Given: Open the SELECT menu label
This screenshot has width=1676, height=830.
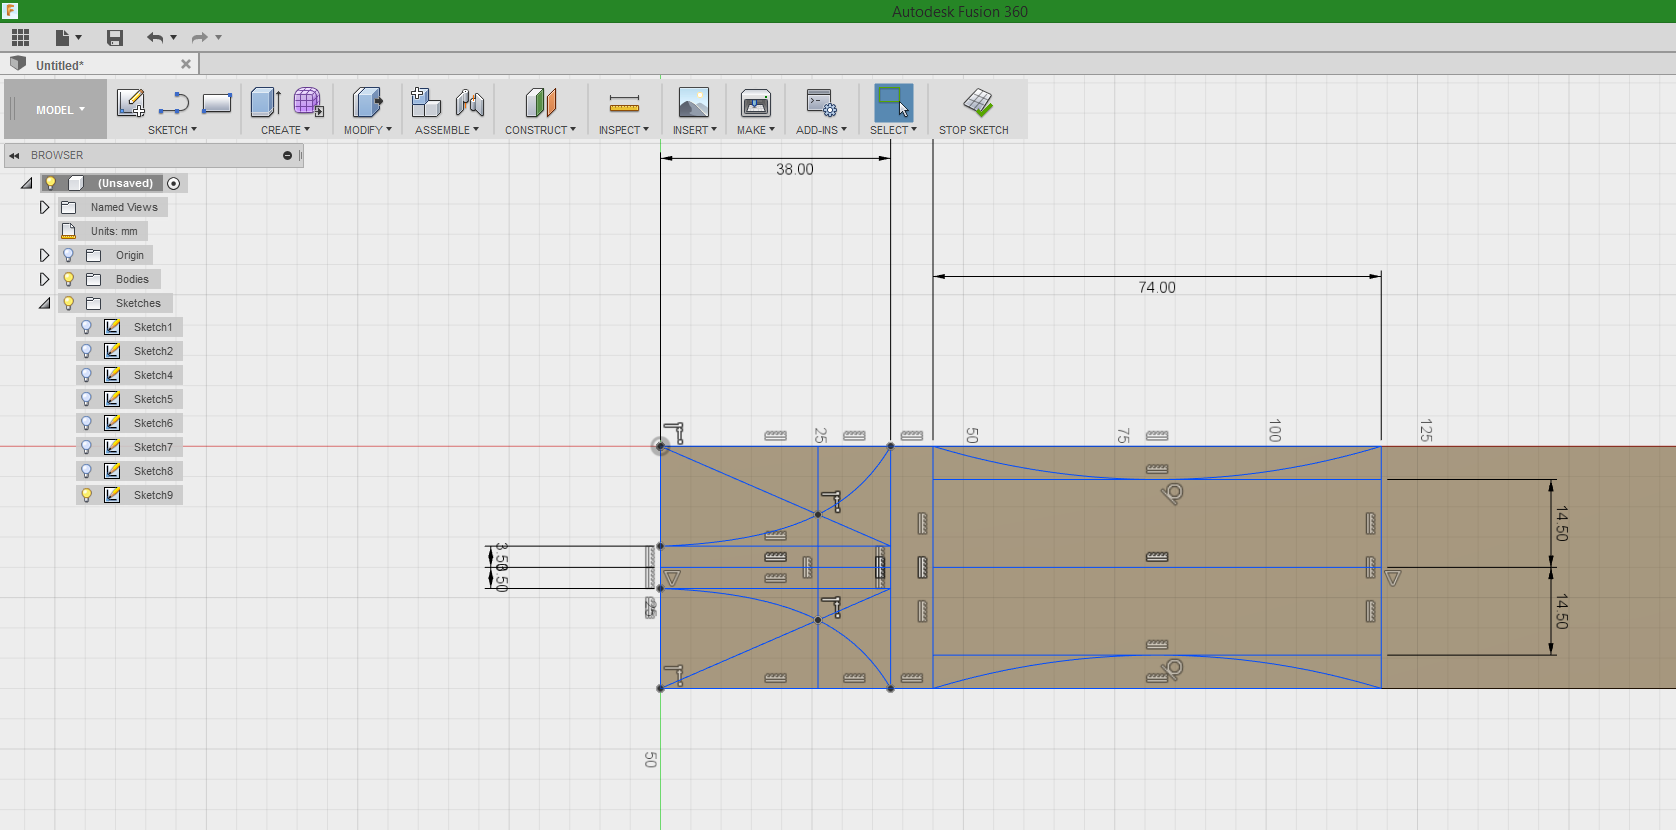Looking at the screenshot, I should click(x=893, y=130).
